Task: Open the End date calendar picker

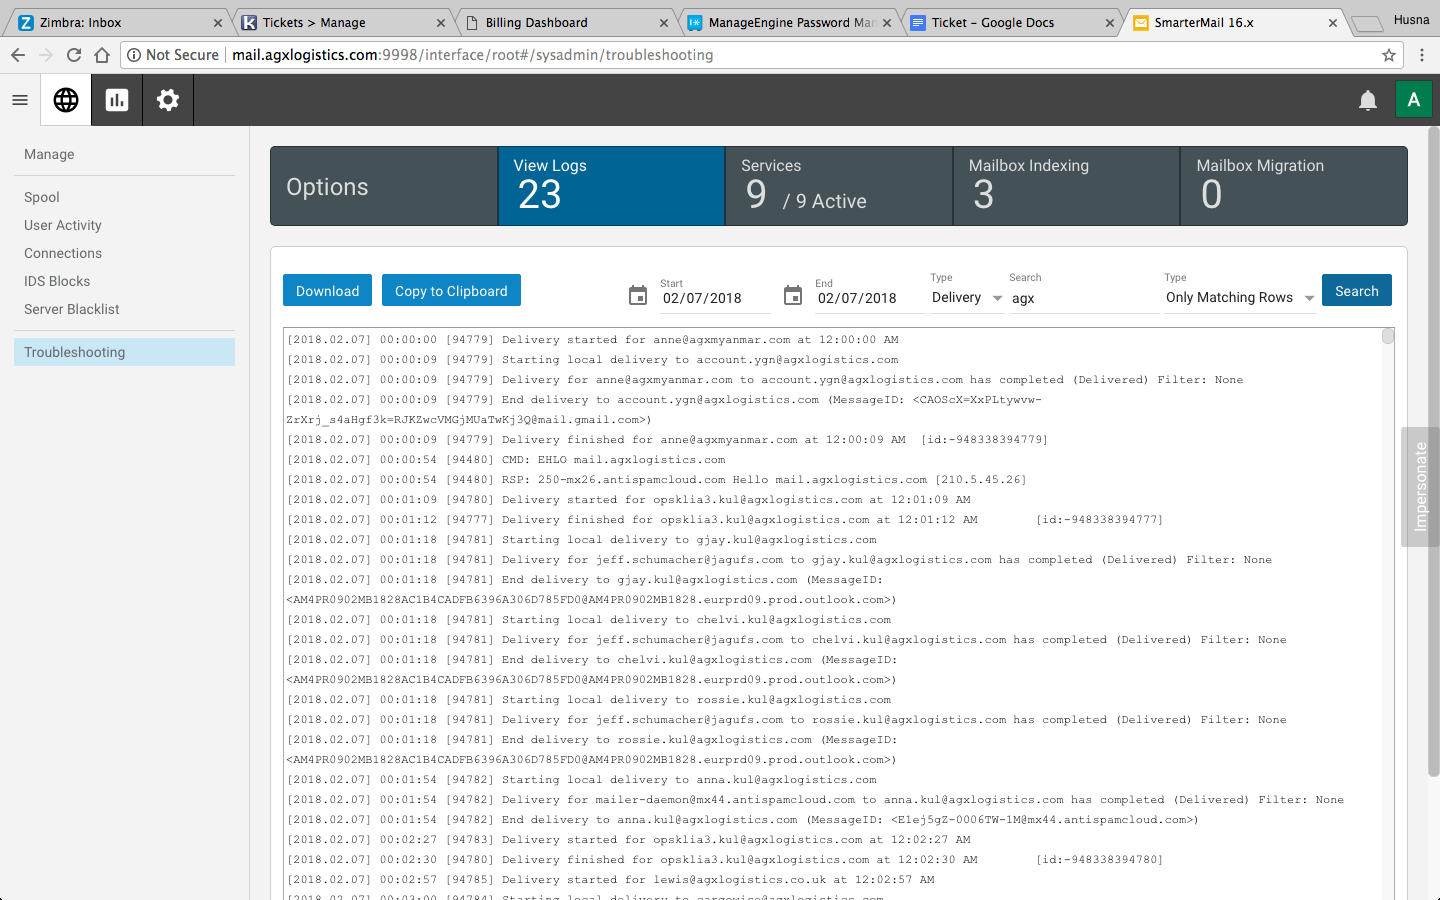Action: (x=793, y=296)
